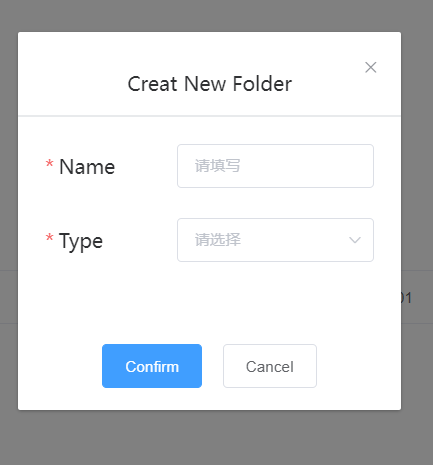This screenshot has width=433, height=465.
Task: Click the Name input field
Action: (x=275, y=166)
